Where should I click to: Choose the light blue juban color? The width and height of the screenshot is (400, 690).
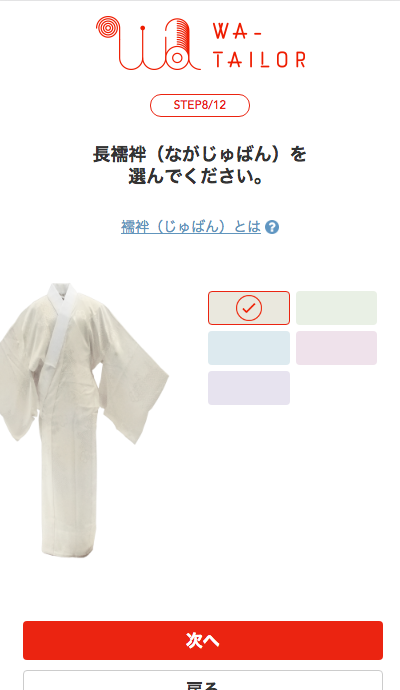click(249, 348)
